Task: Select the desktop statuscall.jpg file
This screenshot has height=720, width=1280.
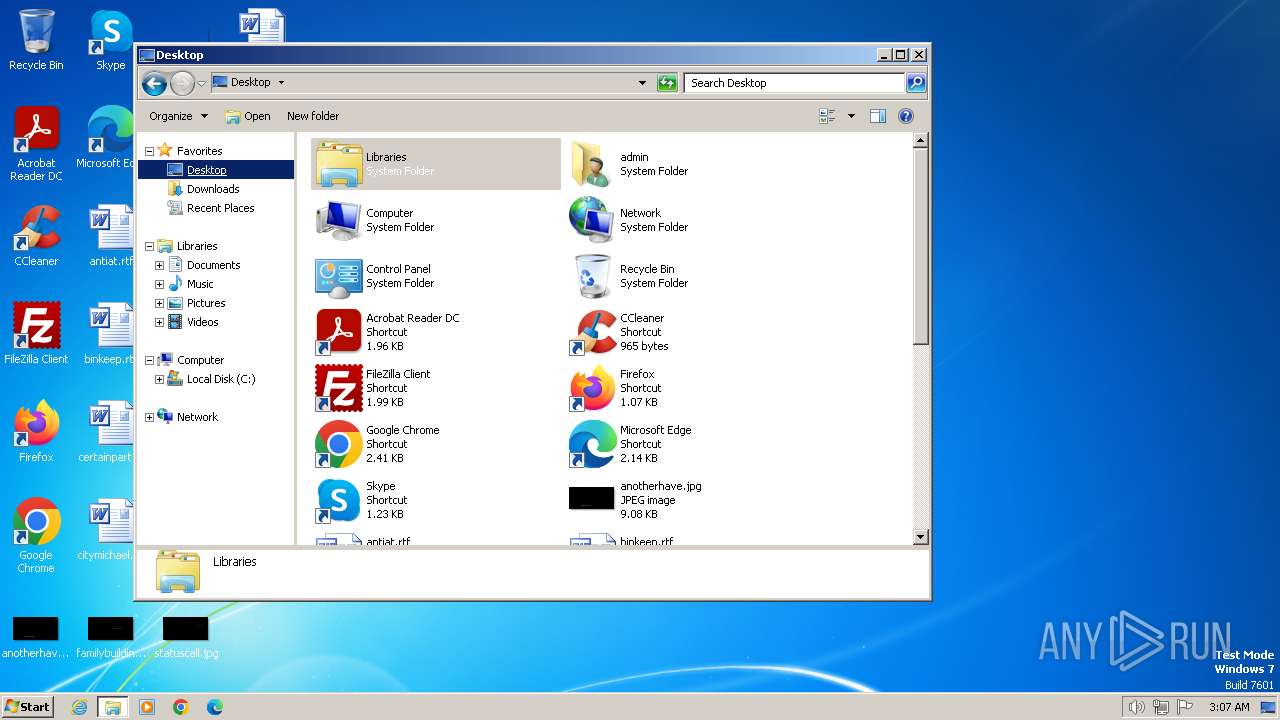Action: tap(186, 638)
